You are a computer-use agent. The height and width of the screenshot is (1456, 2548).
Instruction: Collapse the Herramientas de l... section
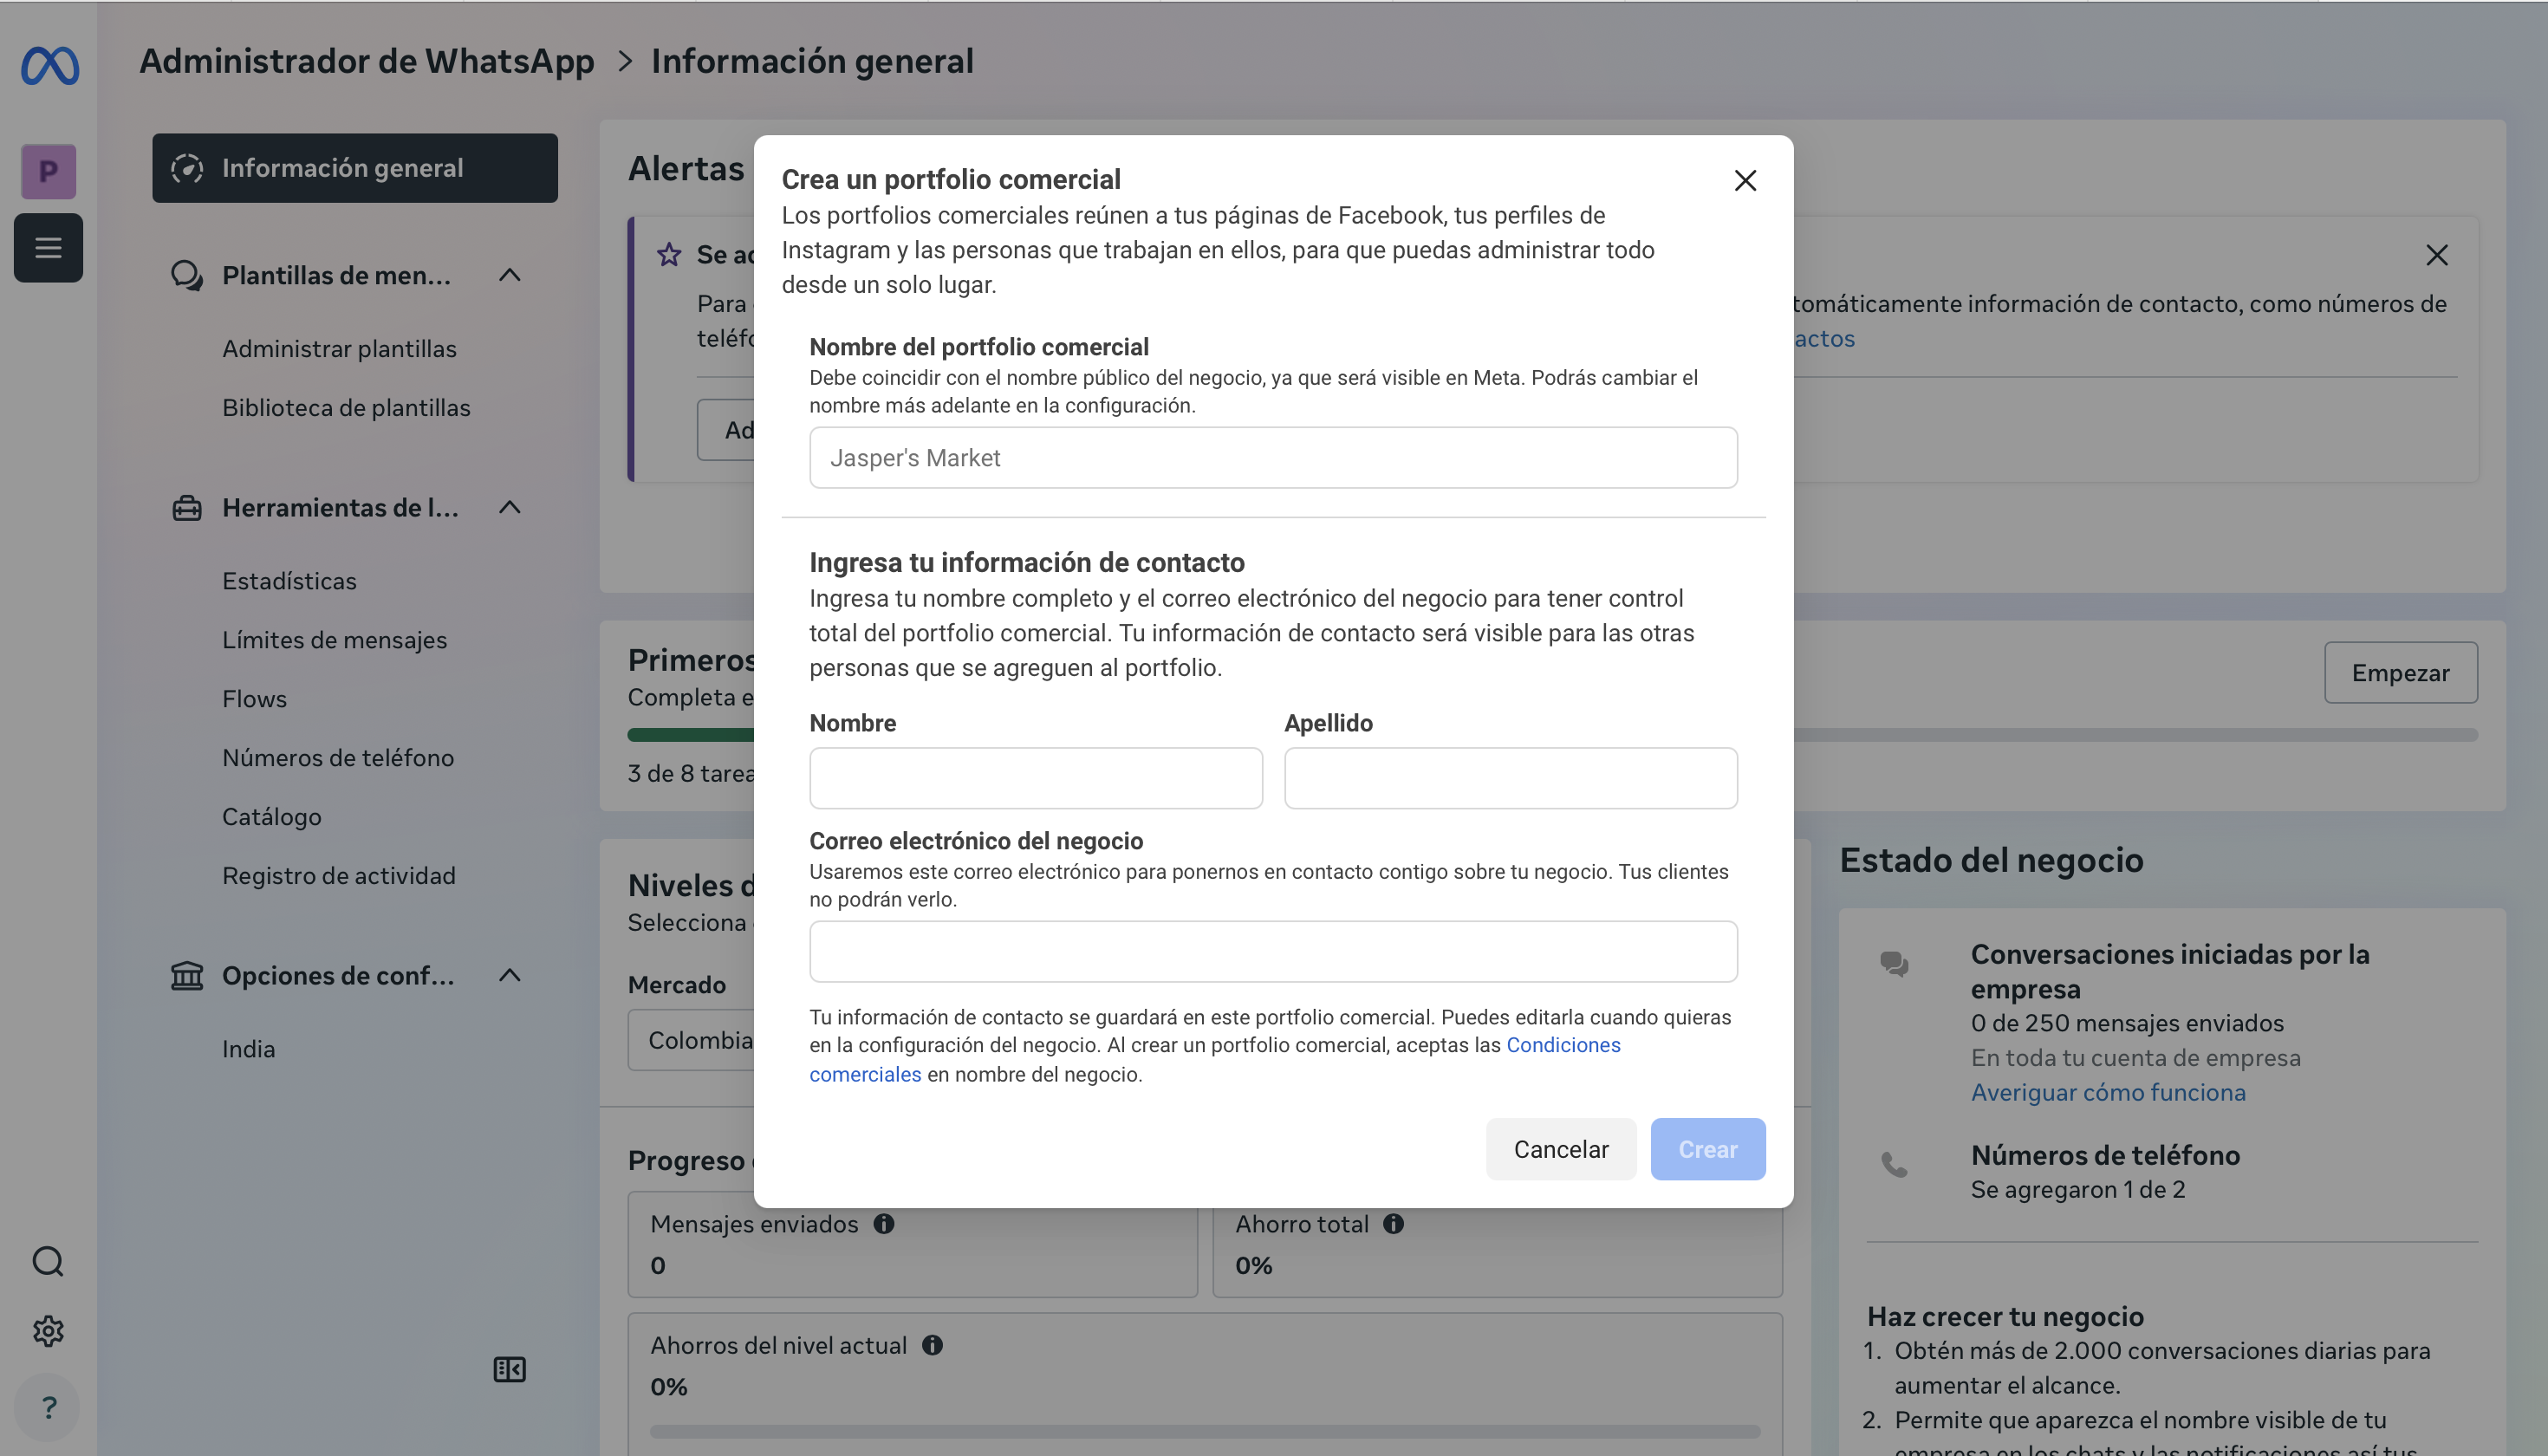510,508
